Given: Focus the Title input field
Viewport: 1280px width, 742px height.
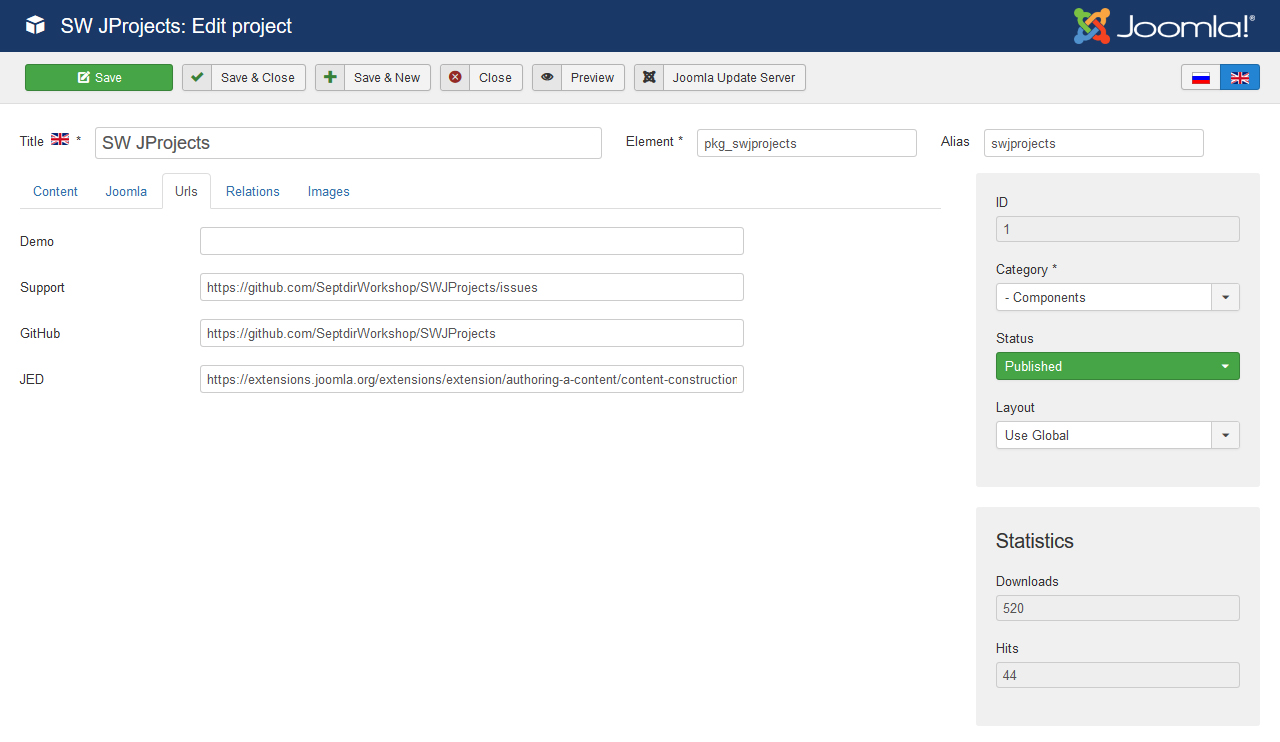Looking at the screenshot, I should 348,143.
